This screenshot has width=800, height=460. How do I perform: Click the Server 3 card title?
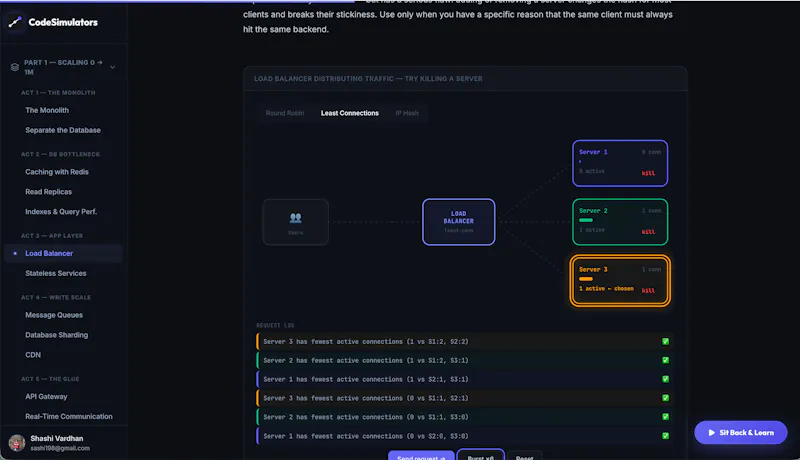[593, 269]
